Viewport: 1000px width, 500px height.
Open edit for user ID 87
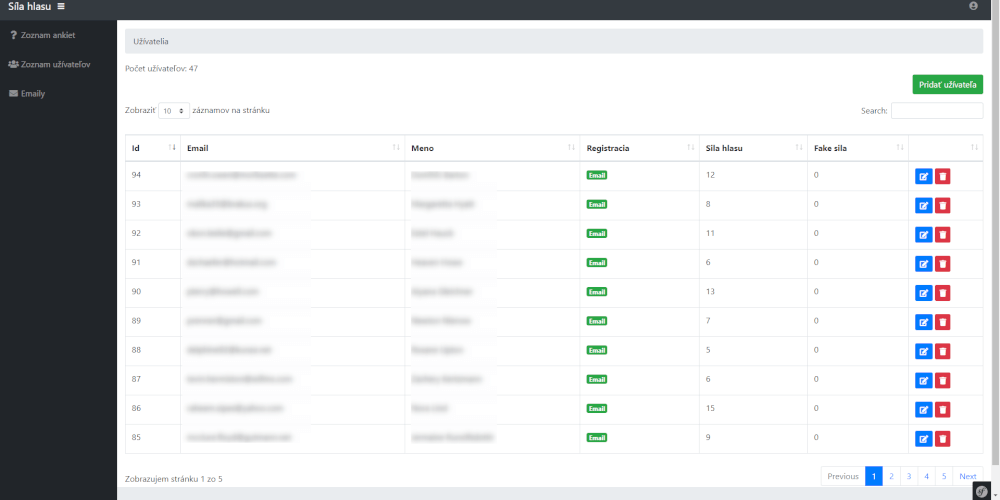click(x=923, y=381)
